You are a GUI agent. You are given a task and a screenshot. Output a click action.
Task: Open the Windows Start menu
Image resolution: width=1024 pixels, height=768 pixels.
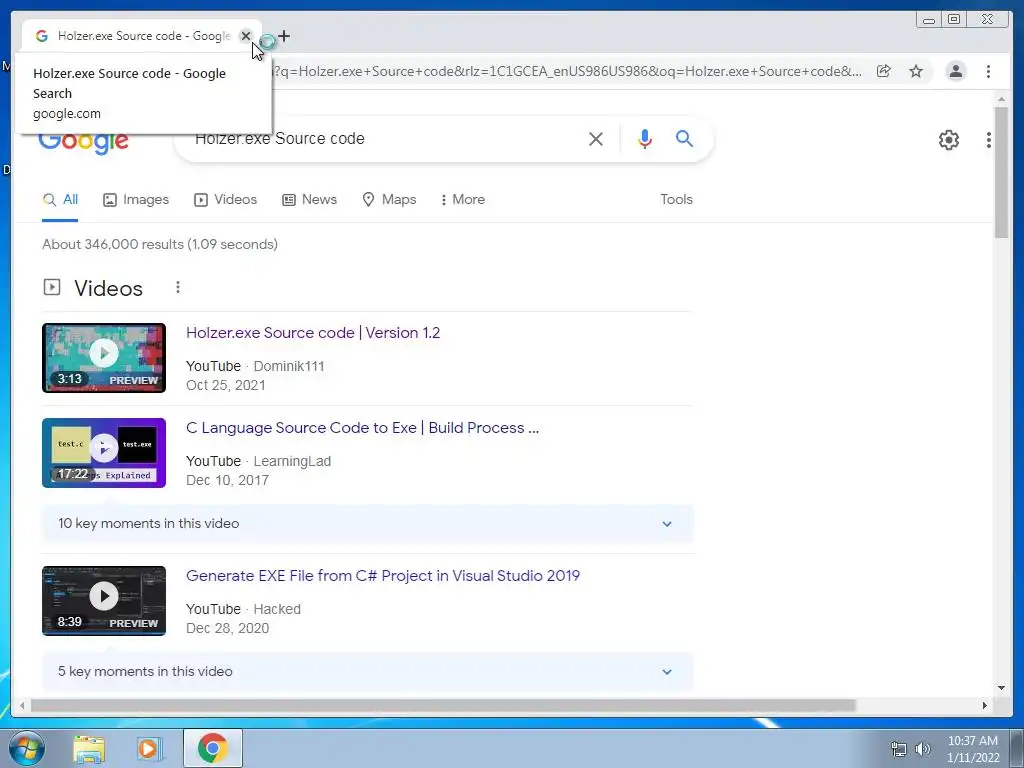click(27, 748)
